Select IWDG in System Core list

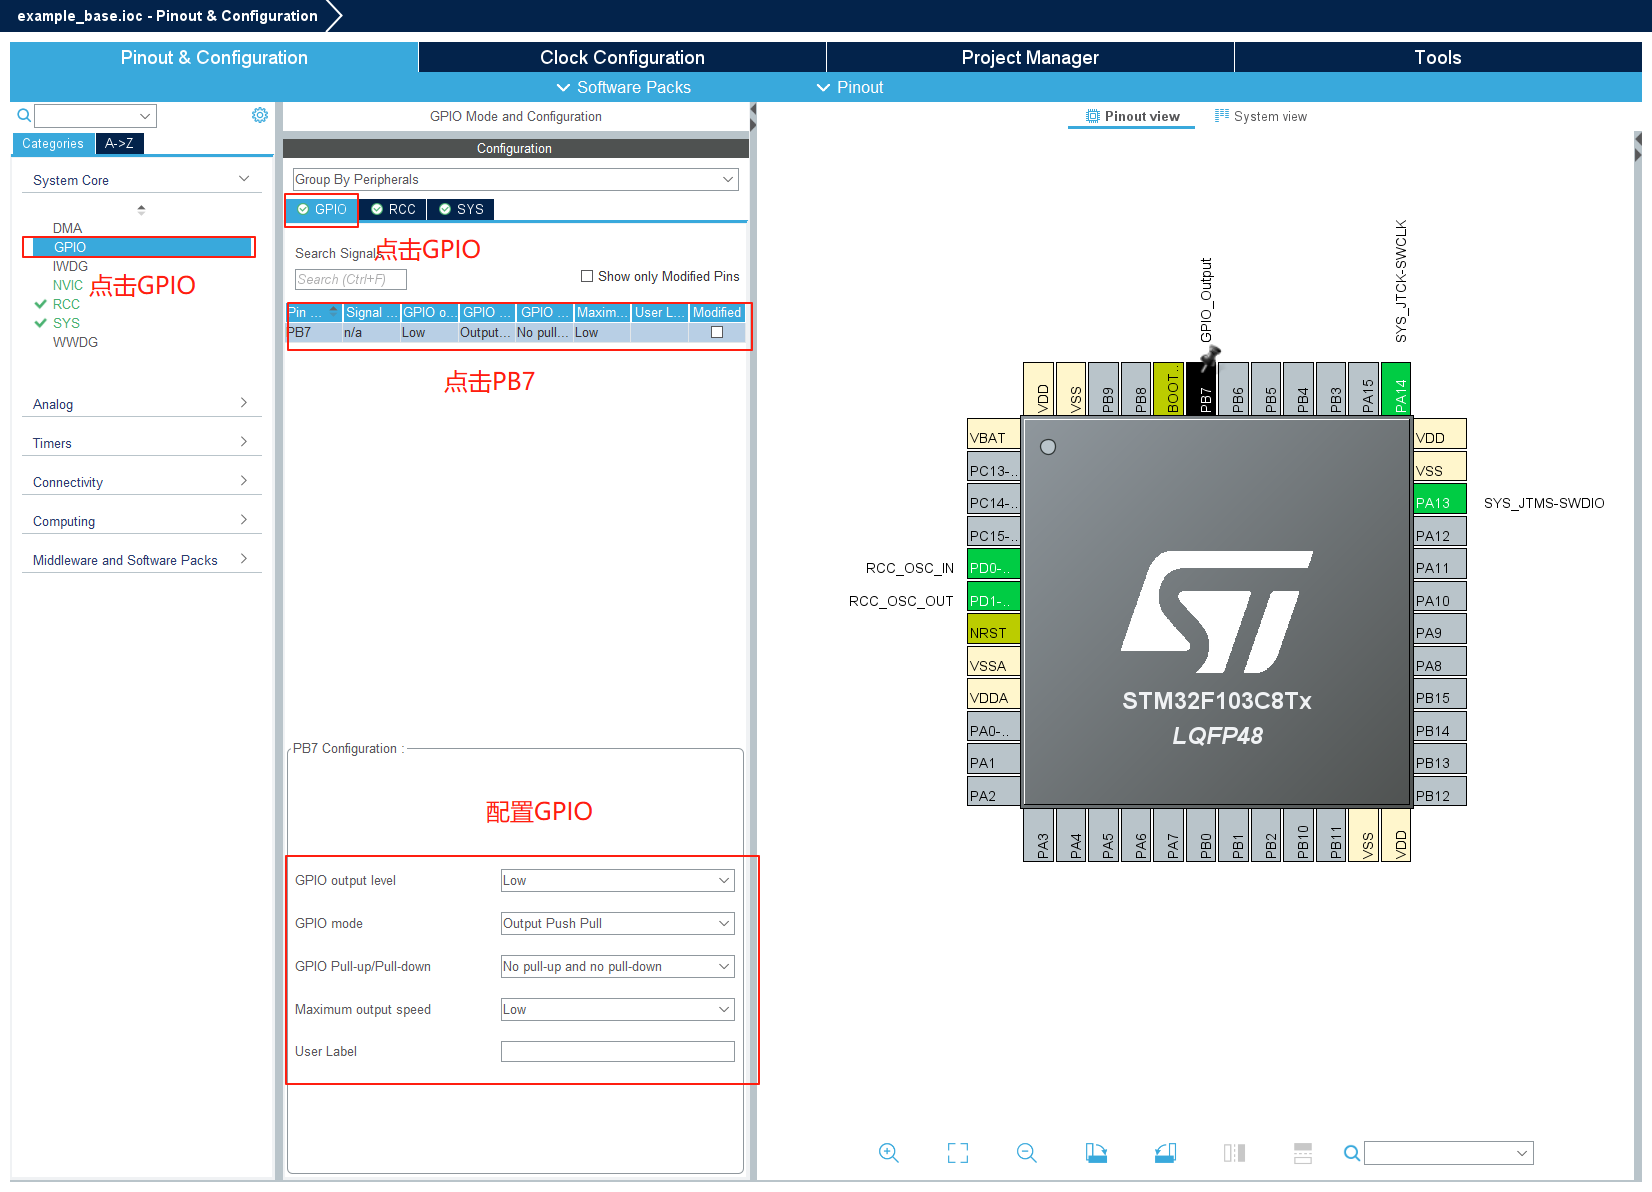click(x=70, y=266)
